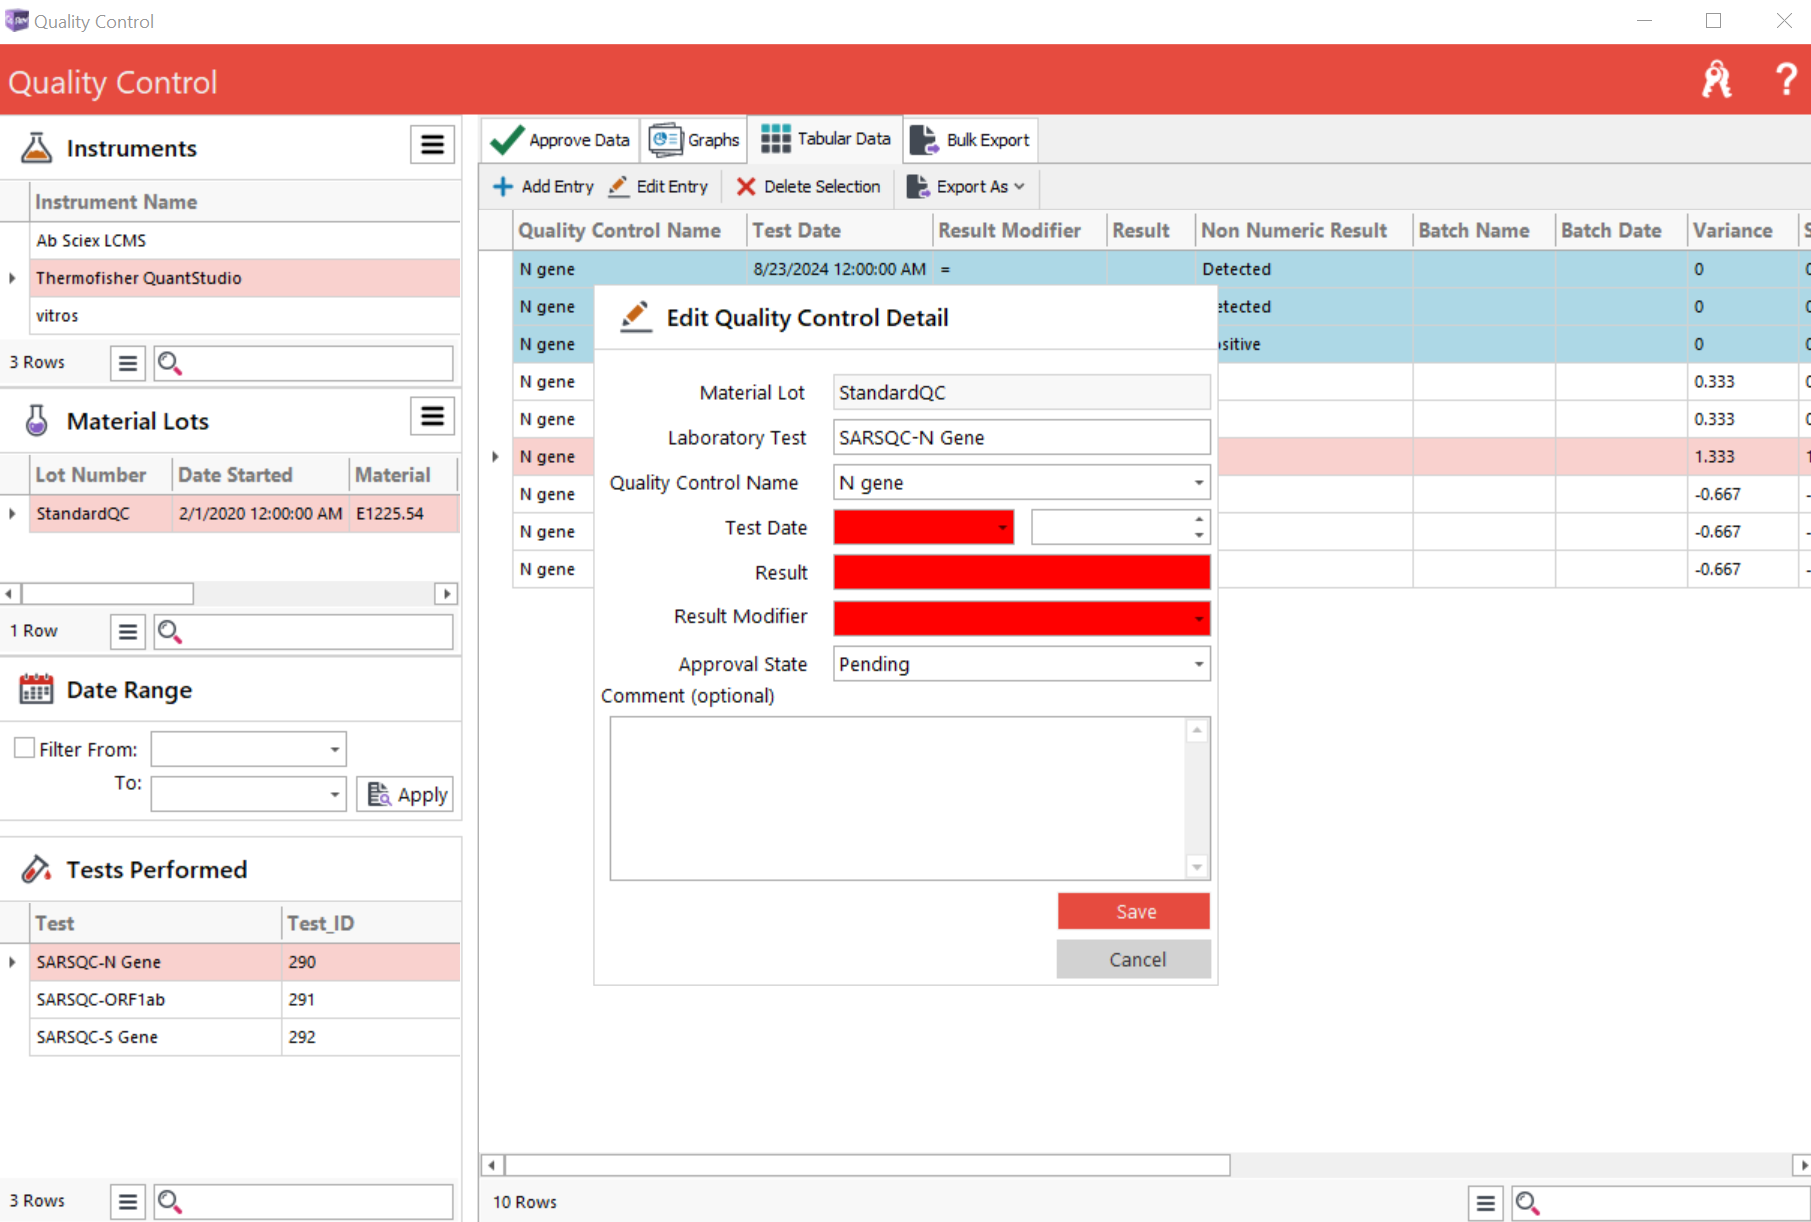Click the Delete Selection toolbar button
The height and width of the screenshot is (1222, 1811).
tap(808, 186)
